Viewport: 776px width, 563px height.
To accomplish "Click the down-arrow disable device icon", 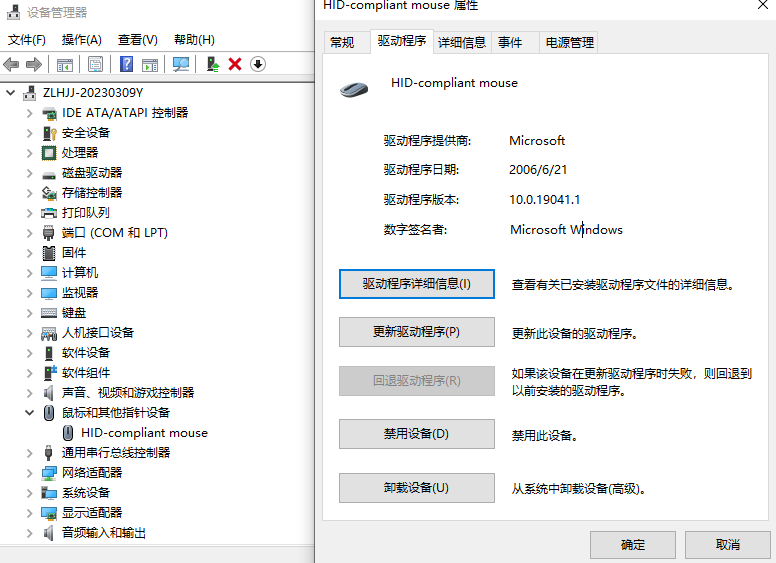I will (x=258, y=64).
